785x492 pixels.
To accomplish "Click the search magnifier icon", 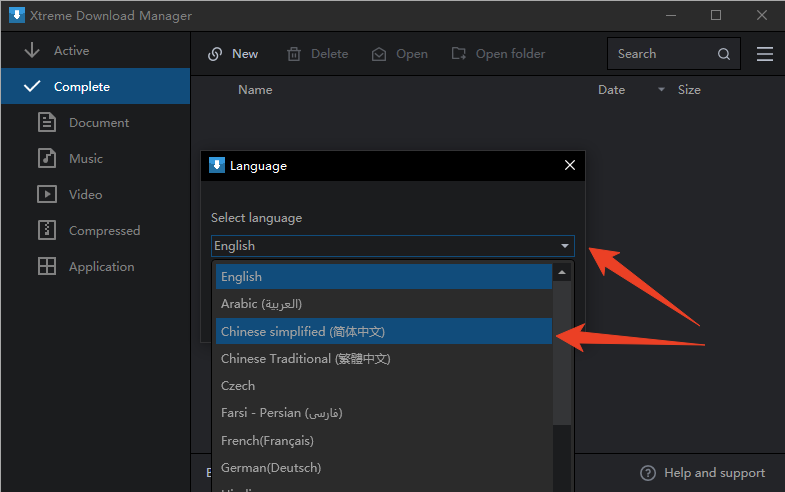I will (724, 54).
